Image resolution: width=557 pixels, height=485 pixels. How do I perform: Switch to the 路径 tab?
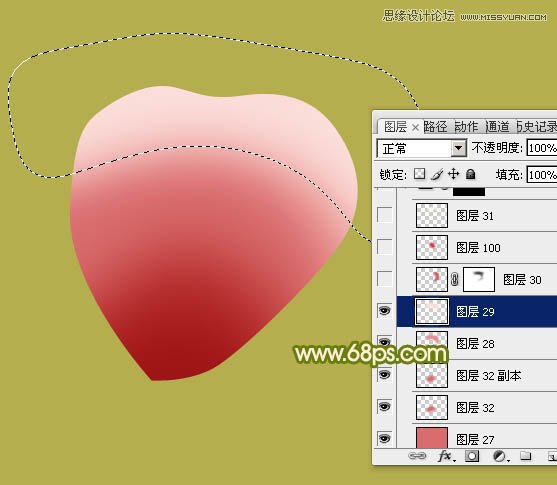[x=436, y=127]
